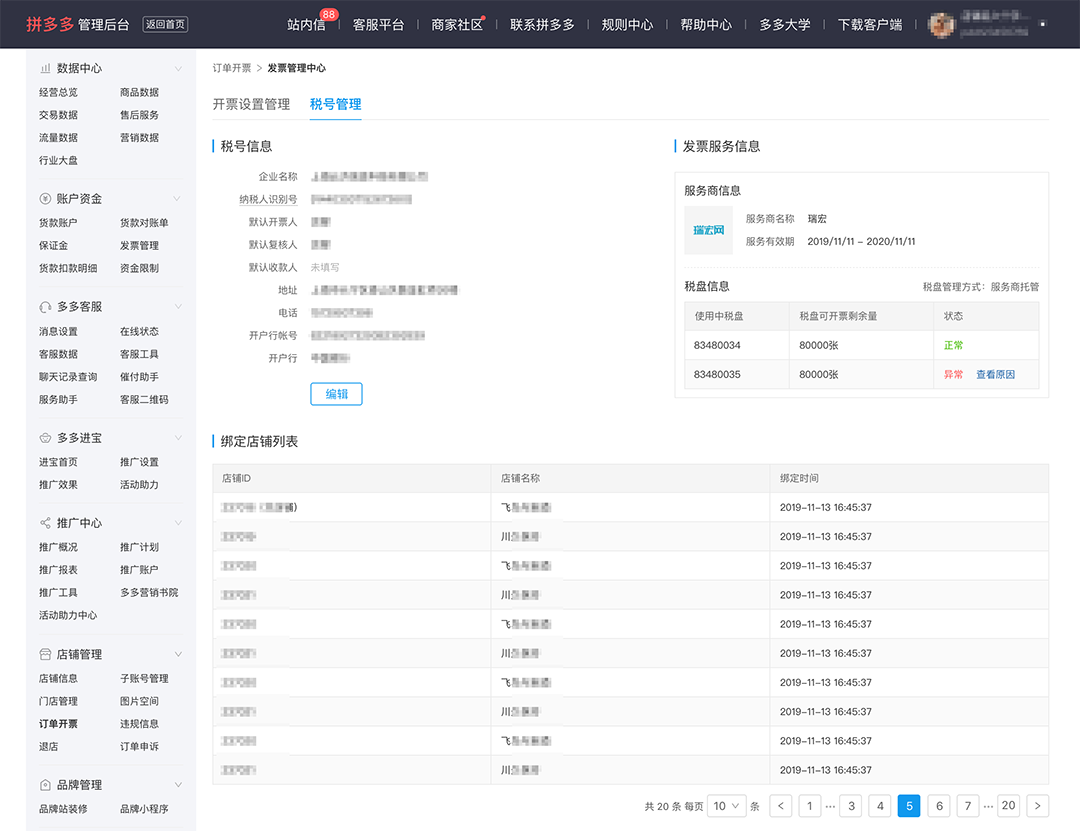Click the 编辑 button
The height and width of the screenshot is (831, 1080).
tap(336, 394)
